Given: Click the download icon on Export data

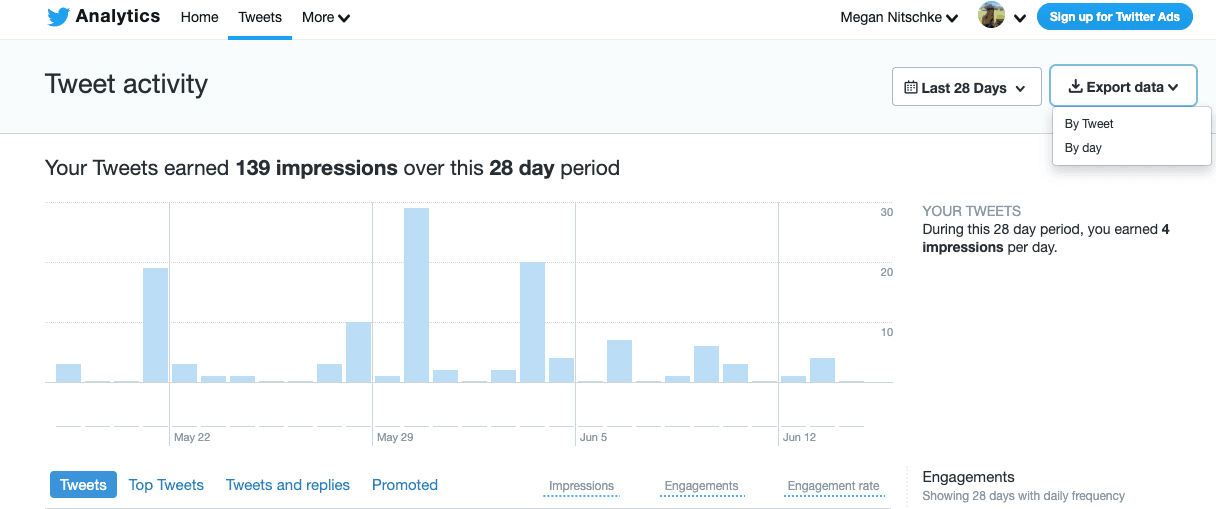Looking at the screenshot, I should 1076,87.
